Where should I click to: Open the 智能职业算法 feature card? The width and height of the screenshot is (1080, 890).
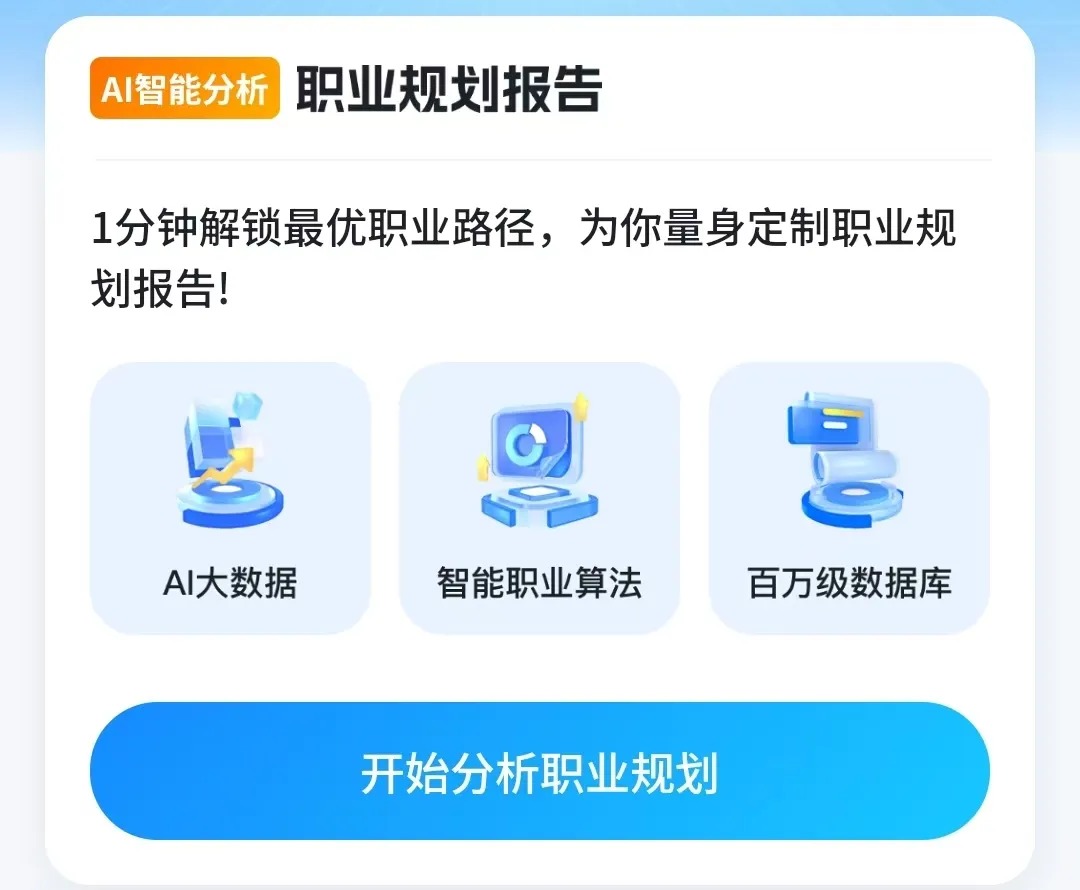pos(539,498)
